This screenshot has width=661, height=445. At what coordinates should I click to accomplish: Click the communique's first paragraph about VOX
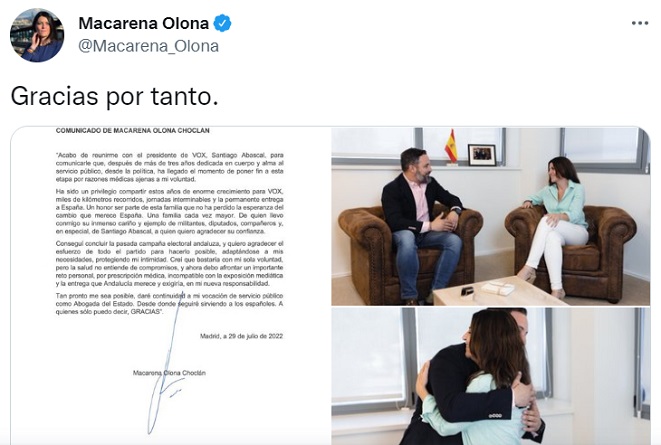click(x=169, y=167)
